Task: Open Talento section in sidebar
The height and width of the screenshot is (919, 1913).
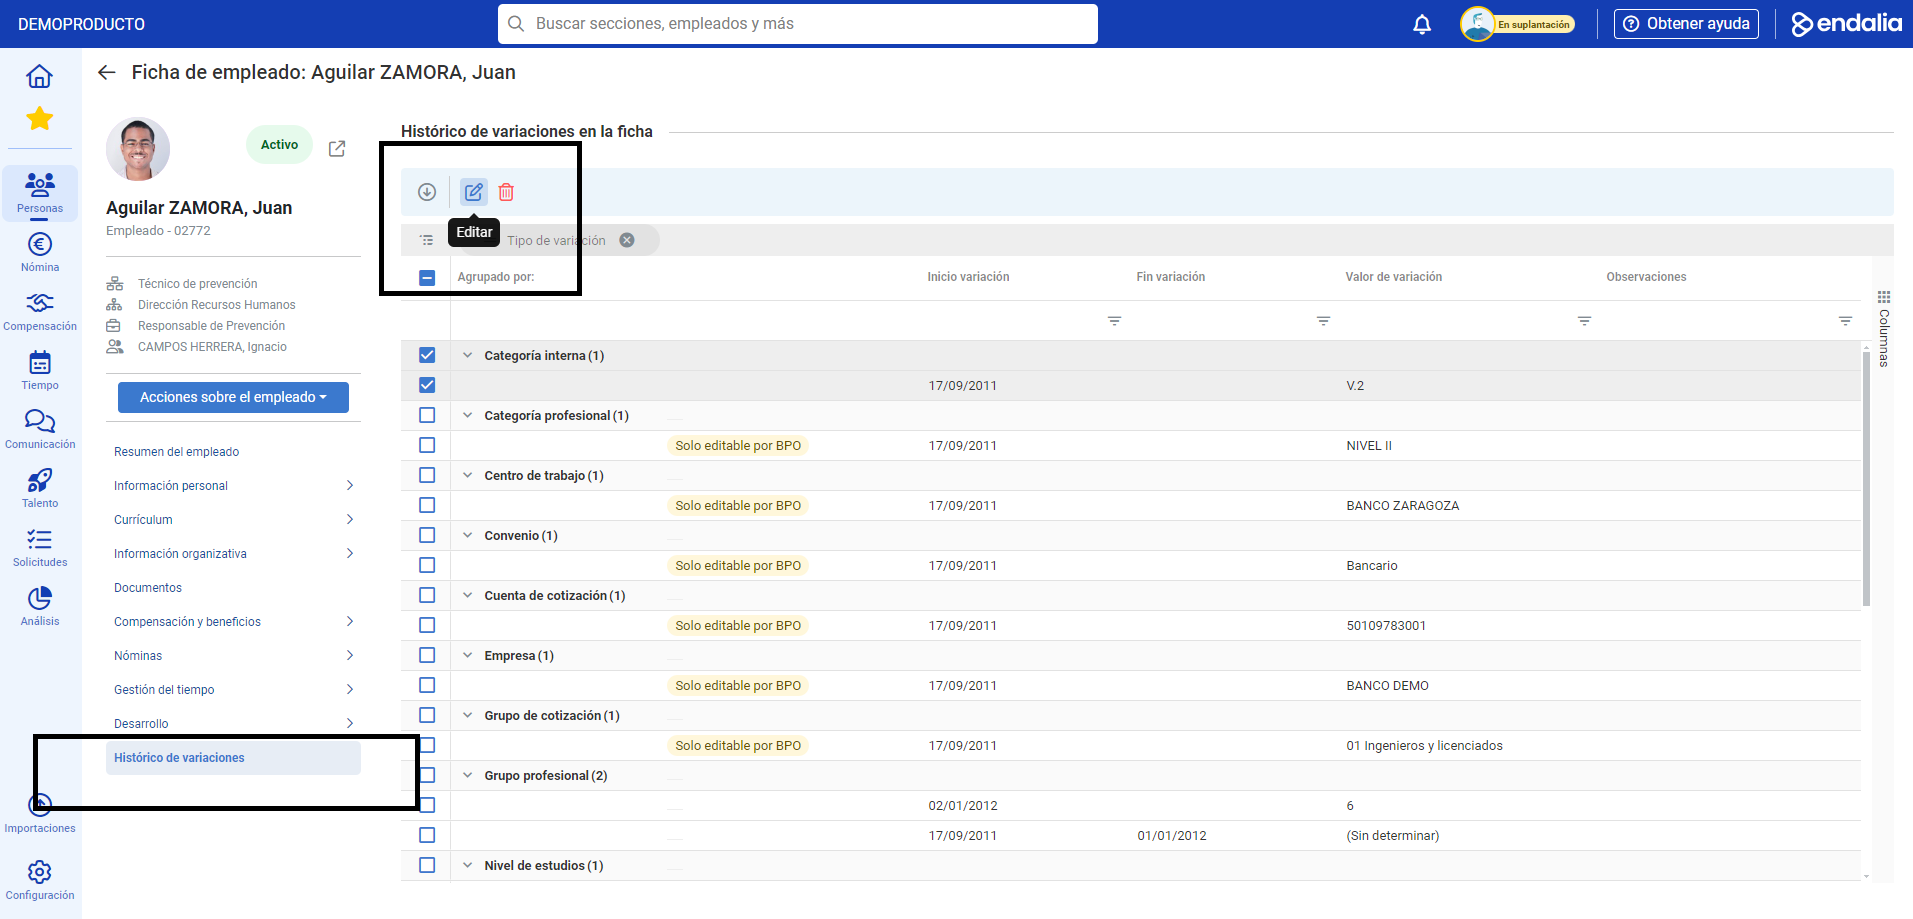Action: click(x=40, y=488)
